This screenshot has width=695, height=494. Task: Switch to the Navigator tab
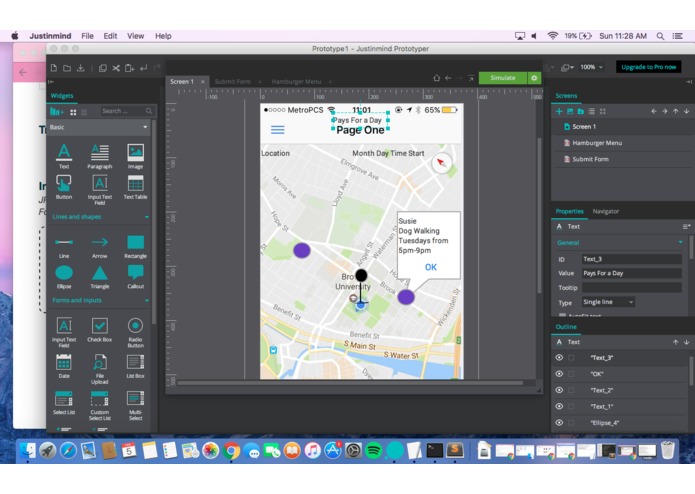point(605,211)
